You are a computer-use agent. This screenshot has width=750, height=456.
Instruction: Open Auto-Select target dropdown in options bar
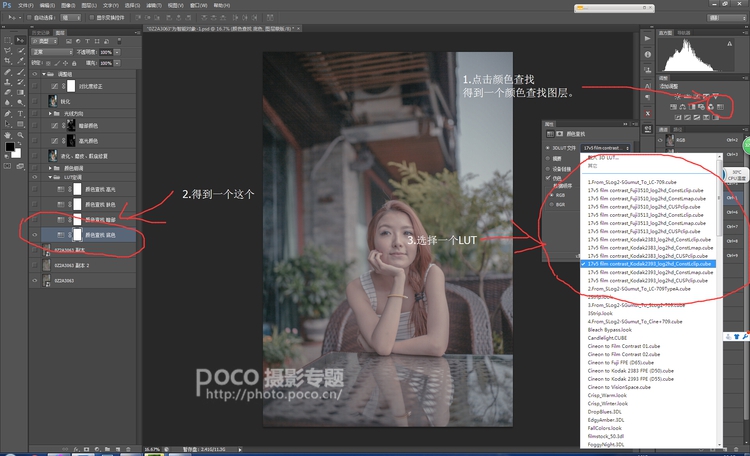pyautogui.click(x=71, y=17)
